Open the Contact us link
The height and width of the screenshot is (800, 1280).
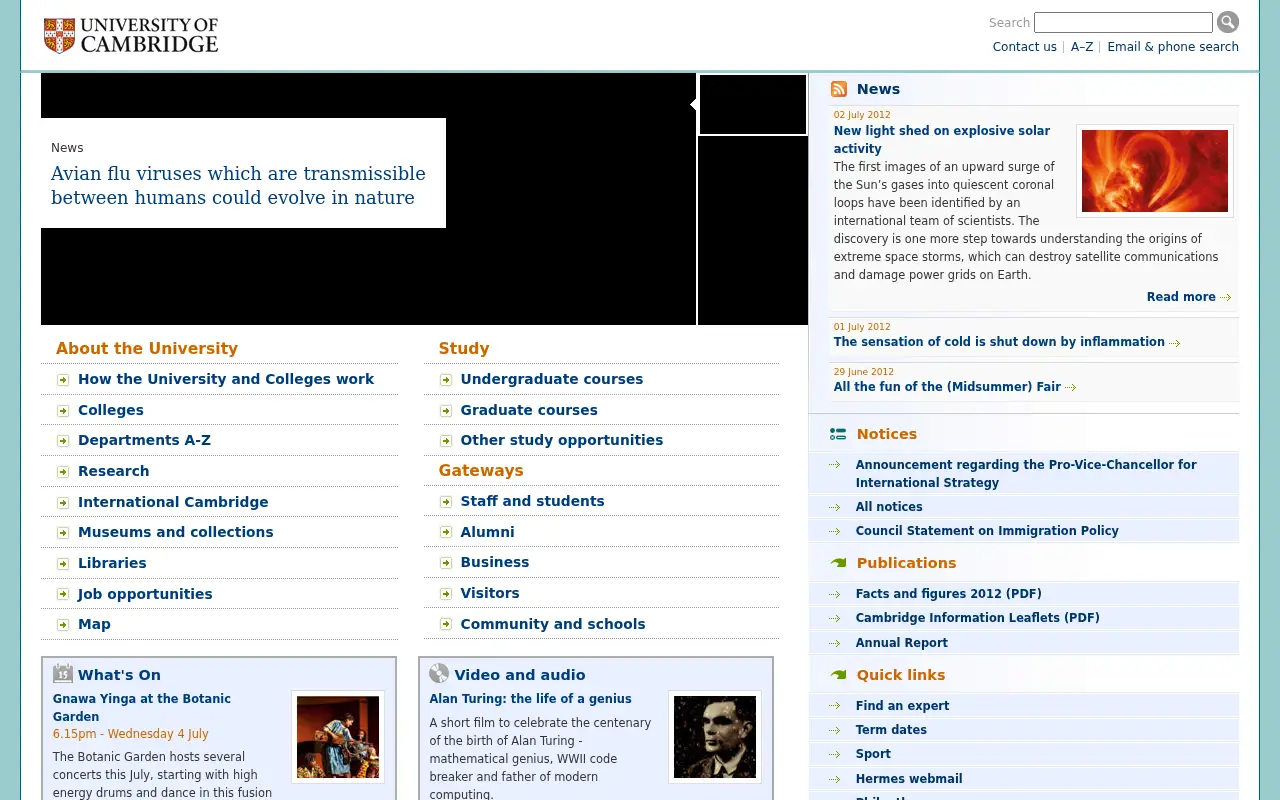pyautogui.click(x=1024, y=47)
